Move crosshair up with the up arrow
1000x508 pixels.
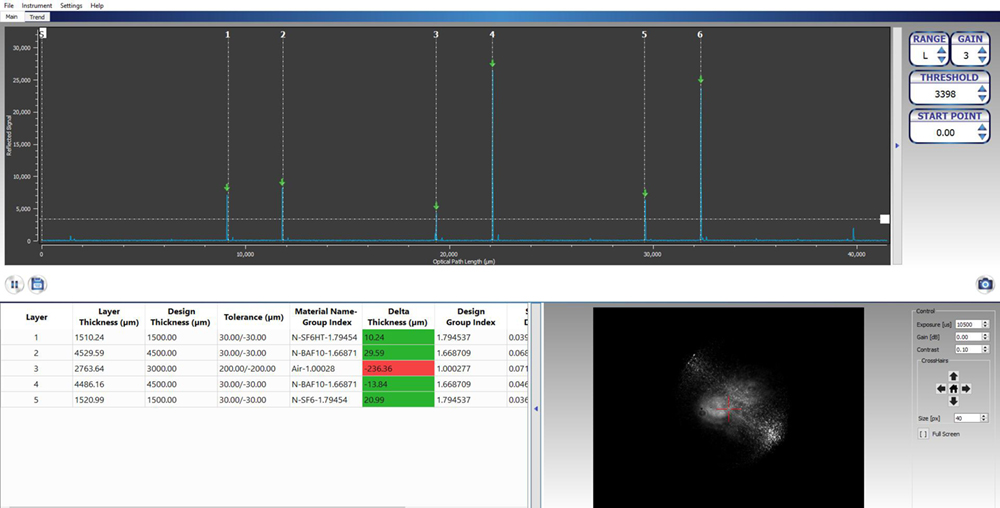pyautogui.click(x=954, y=377)
